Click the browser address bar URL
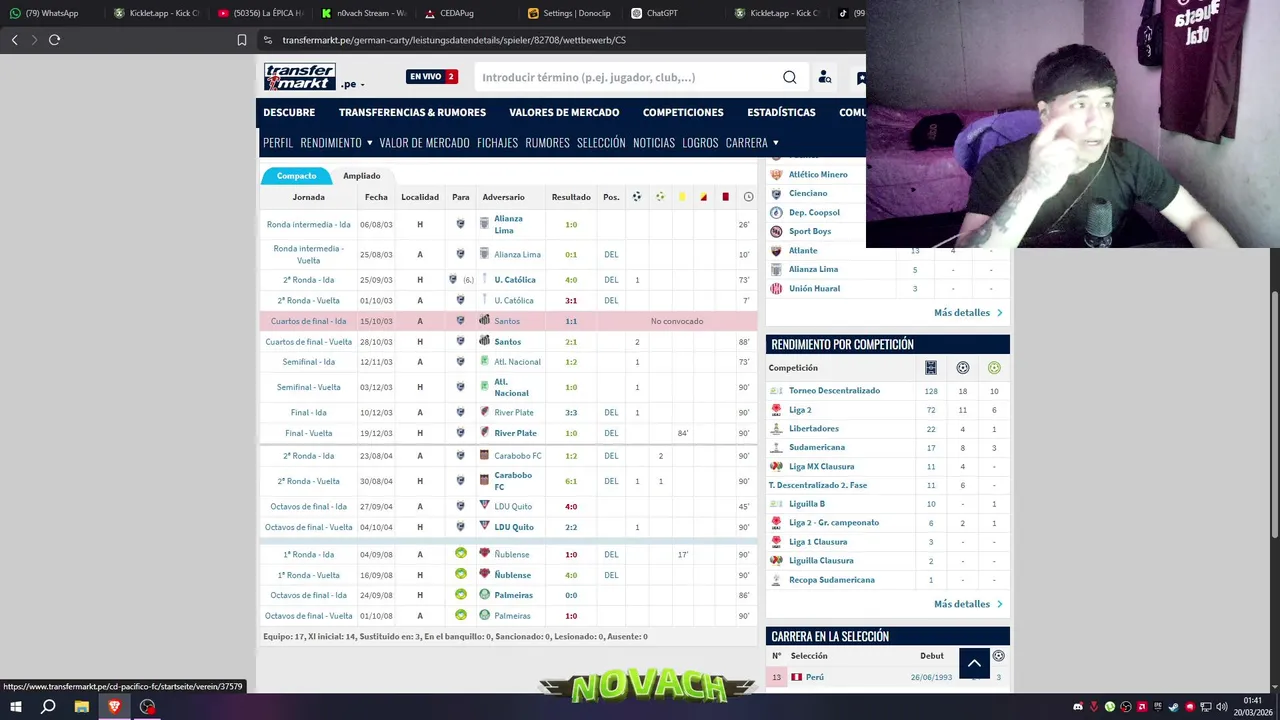Image resolution: width=1280 pixels, height=720 pixels. (454, 40)
